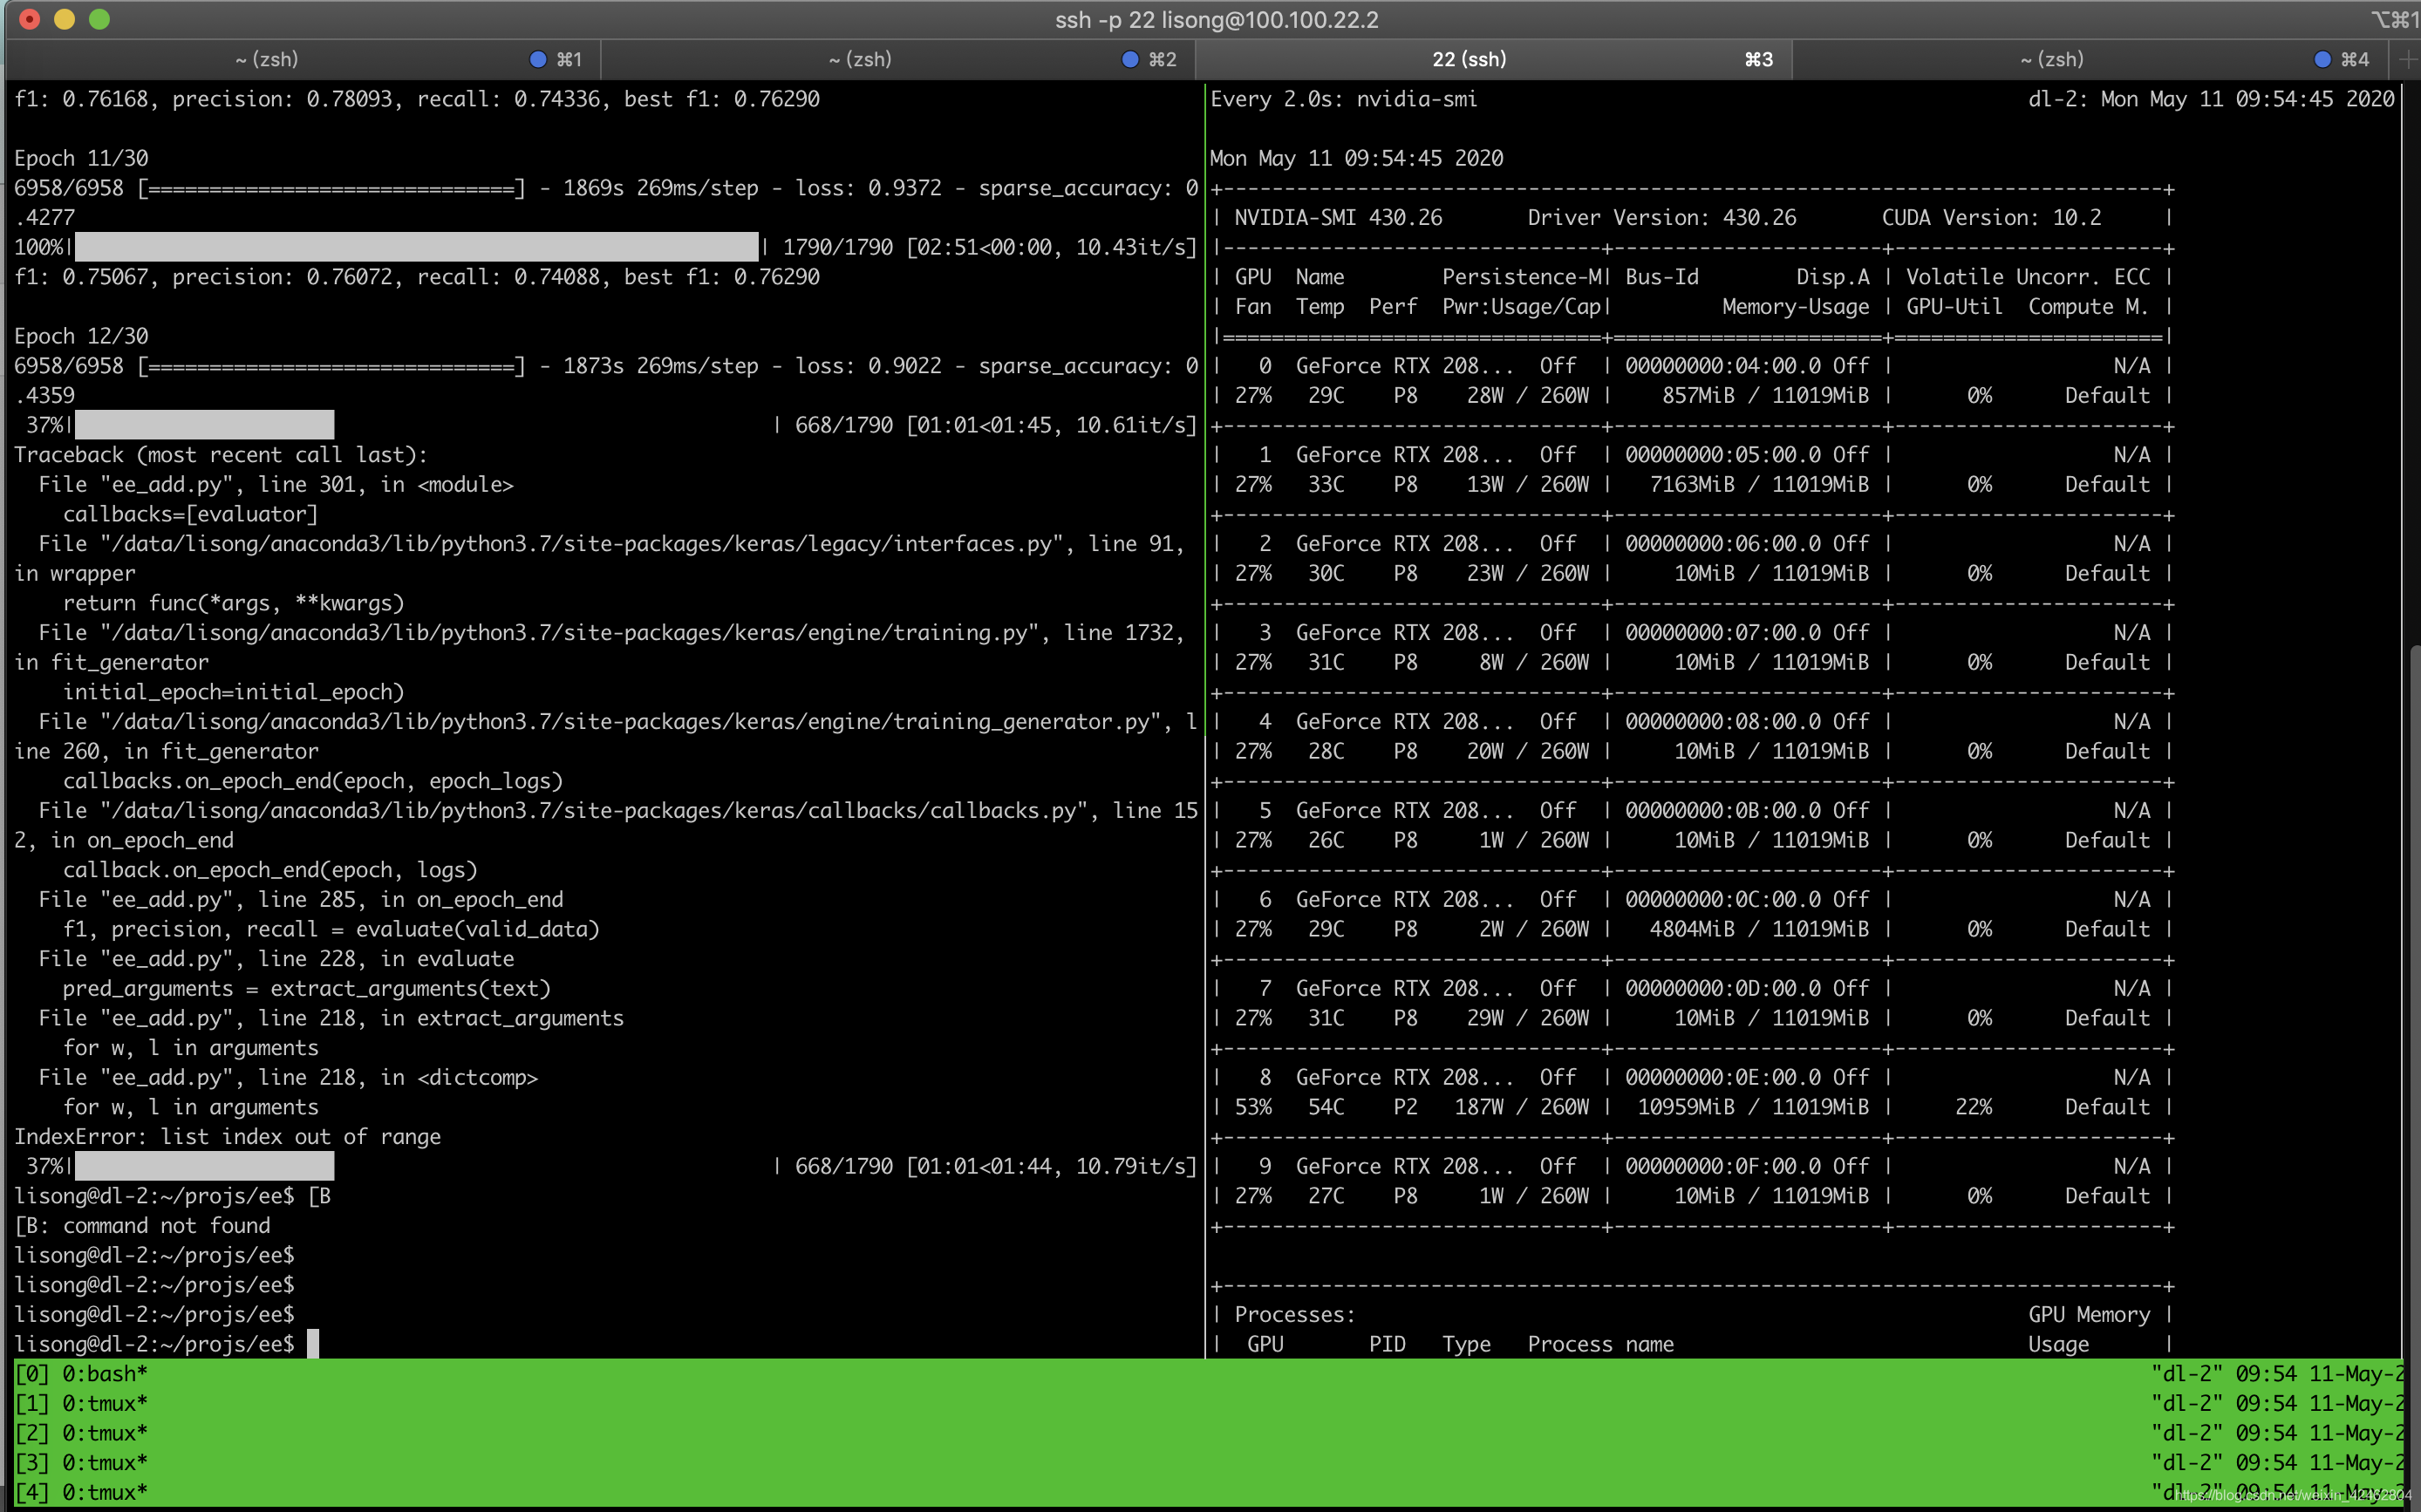
Task: Click the 100% completed progress bar
Action: tap(417, 247)
